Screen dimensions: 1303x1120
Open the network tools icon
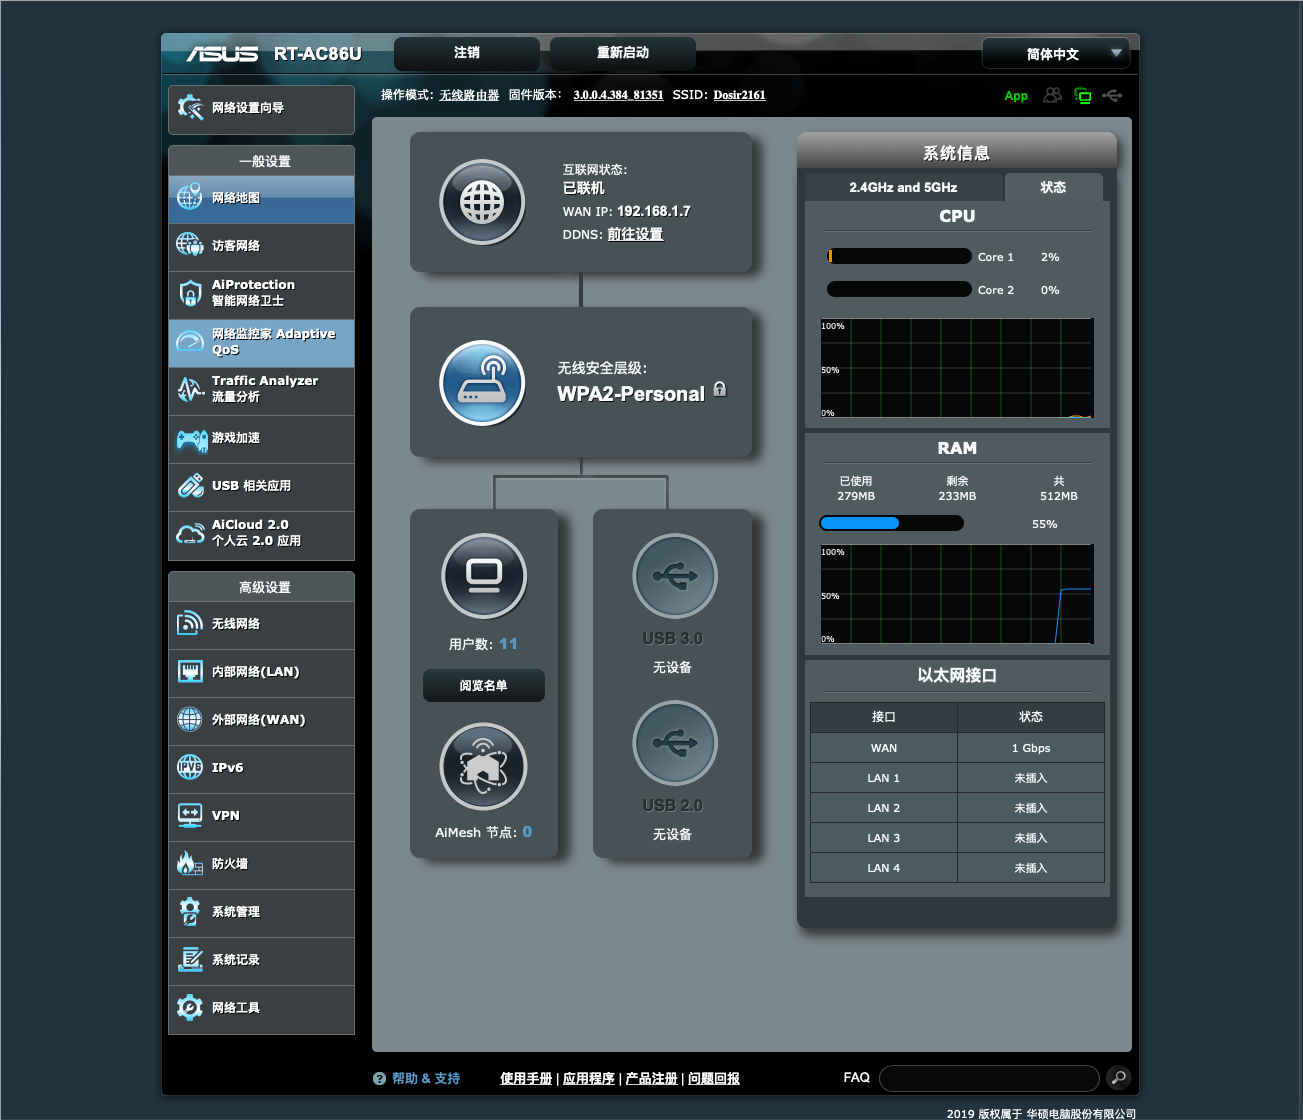[190, 1007]
